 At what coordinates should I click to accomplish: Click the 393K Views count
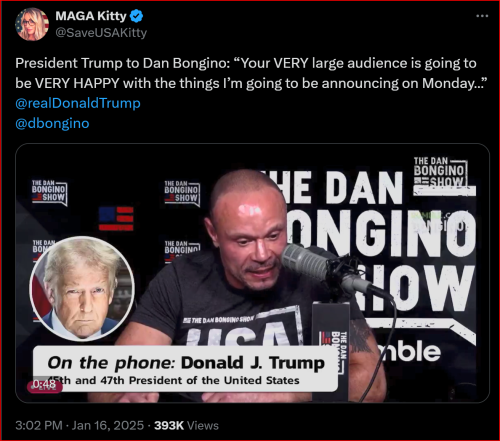pyautogui.click(x=186, y=425)
